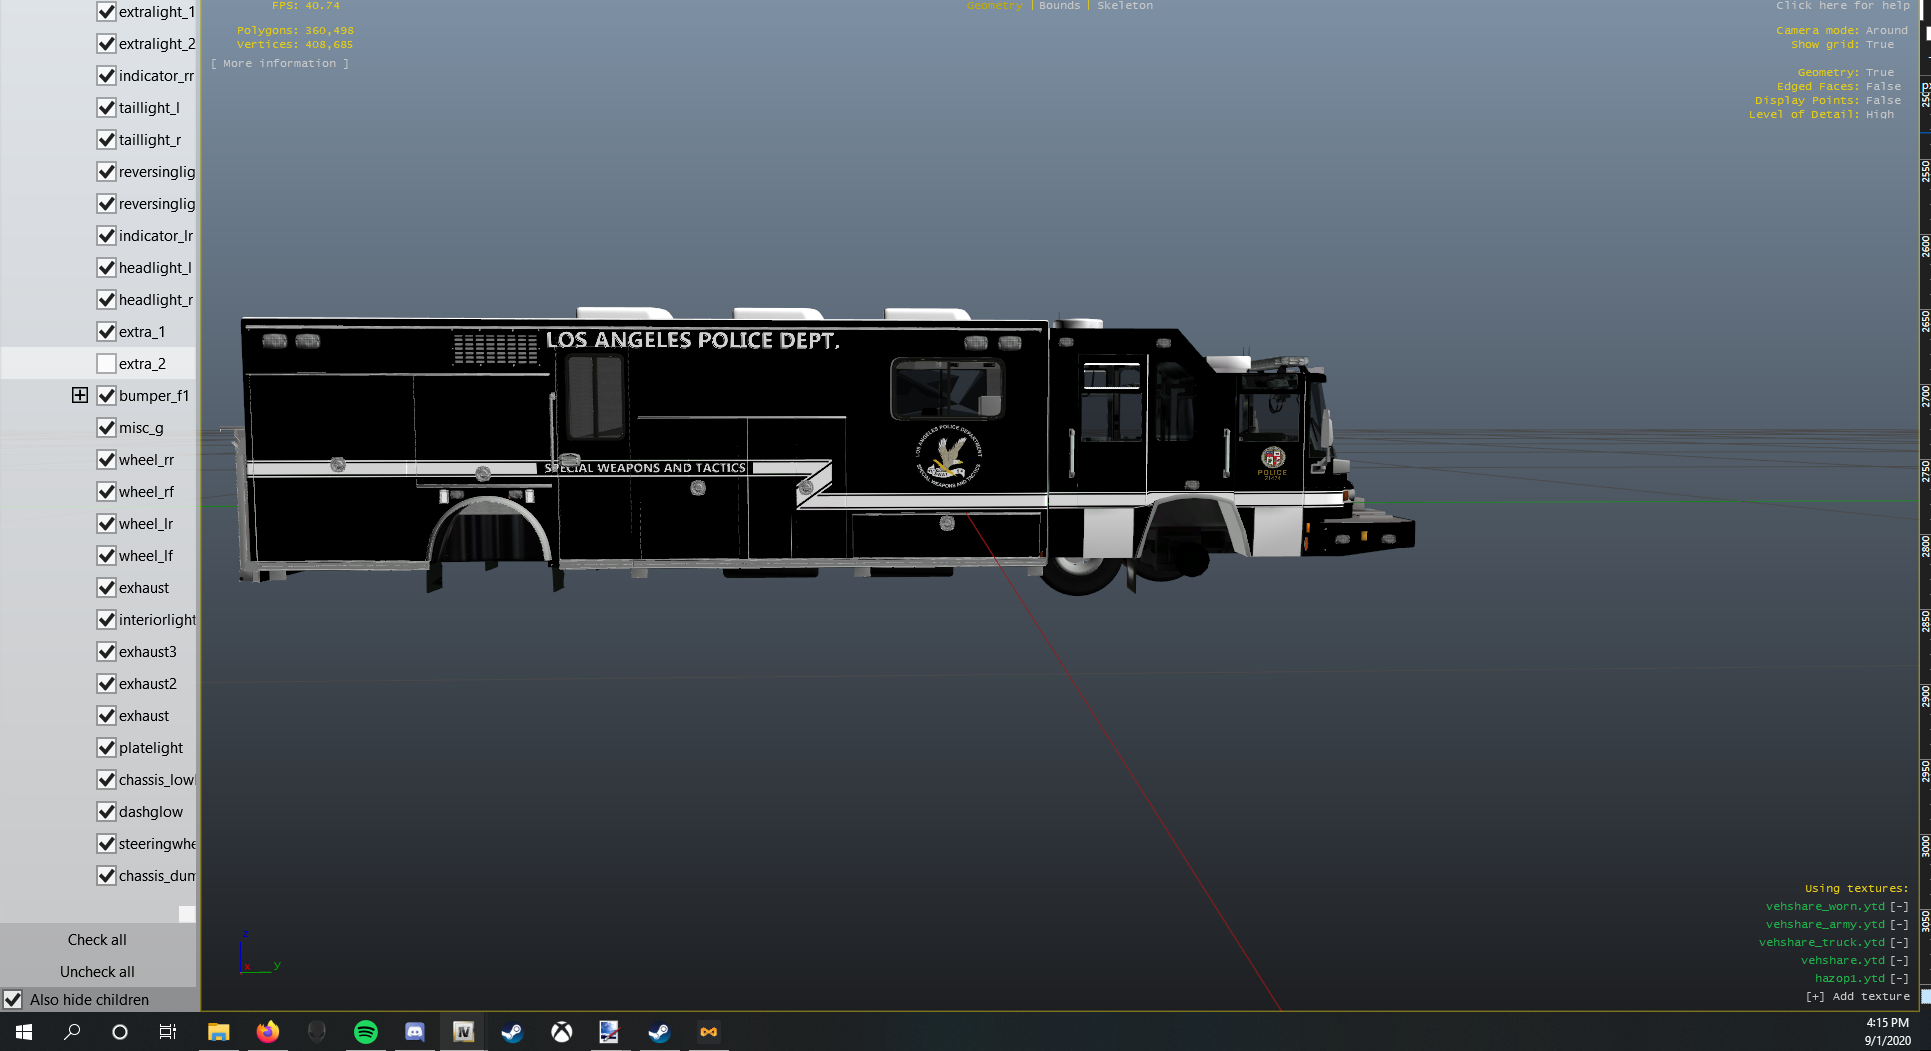1931x1051 pixels.
Task: Remove the vehshare_worn.ytd texture
Action: [x=1899, y=906]
